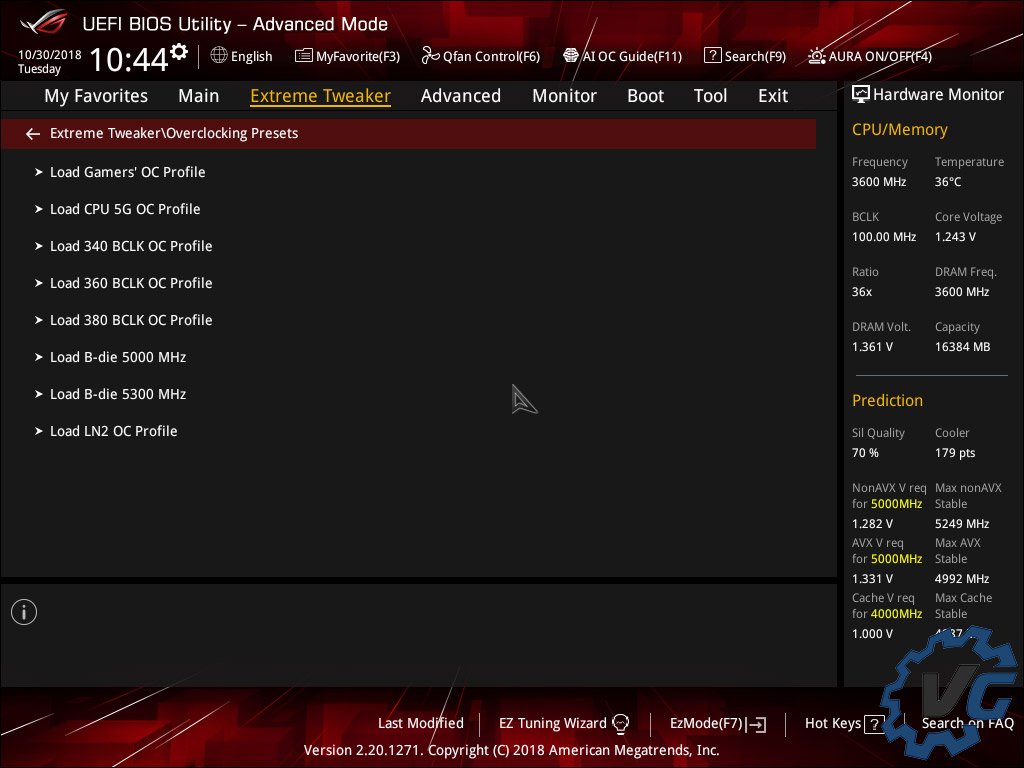Click the Hardware Monitor title
The image size is (1024, 768).
[x=938, y=95]
